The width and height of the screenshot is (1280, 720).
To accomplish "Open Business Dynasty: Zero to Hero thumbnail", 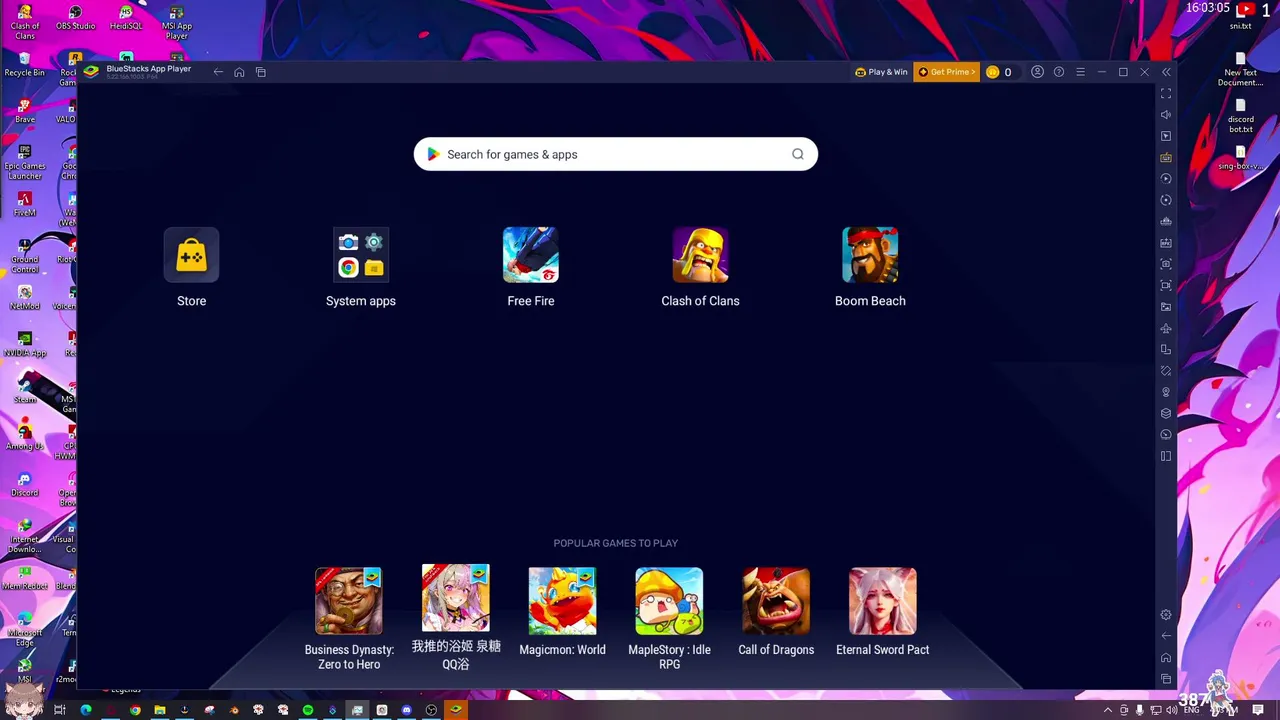I will pos(349,601).
